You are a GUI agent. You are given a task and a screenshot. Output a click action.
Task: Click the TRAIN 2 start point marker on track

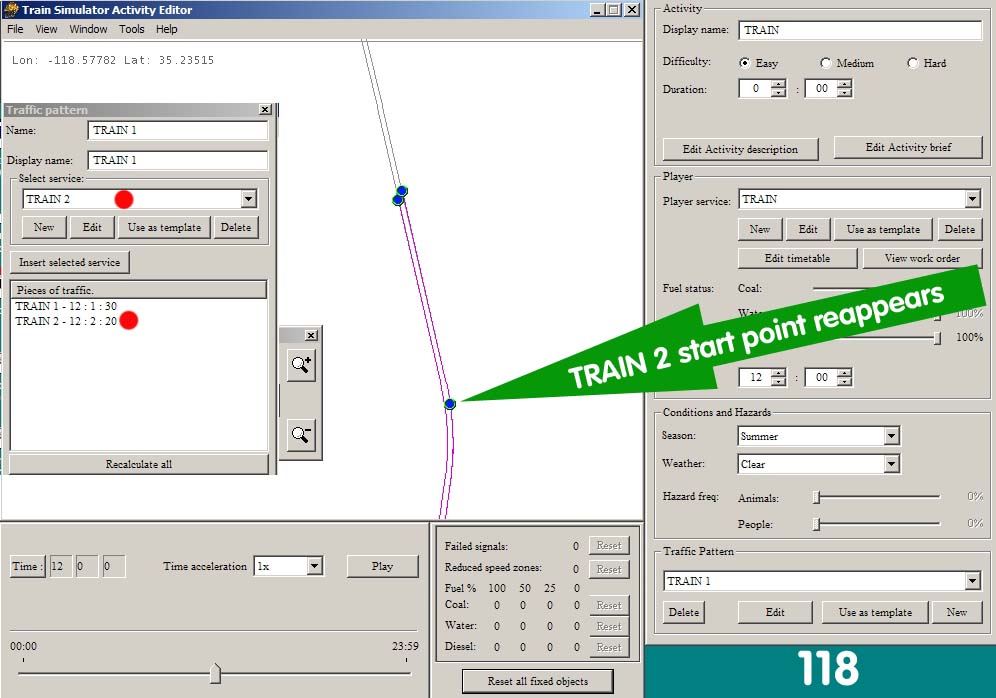click(x=450, y=404)
